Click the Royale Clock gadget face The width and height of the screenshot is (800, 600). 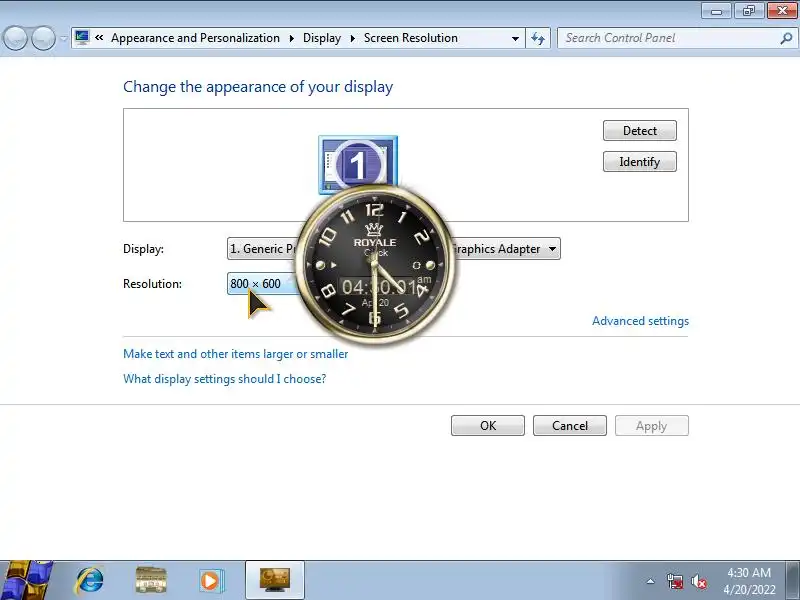point(375,265)
